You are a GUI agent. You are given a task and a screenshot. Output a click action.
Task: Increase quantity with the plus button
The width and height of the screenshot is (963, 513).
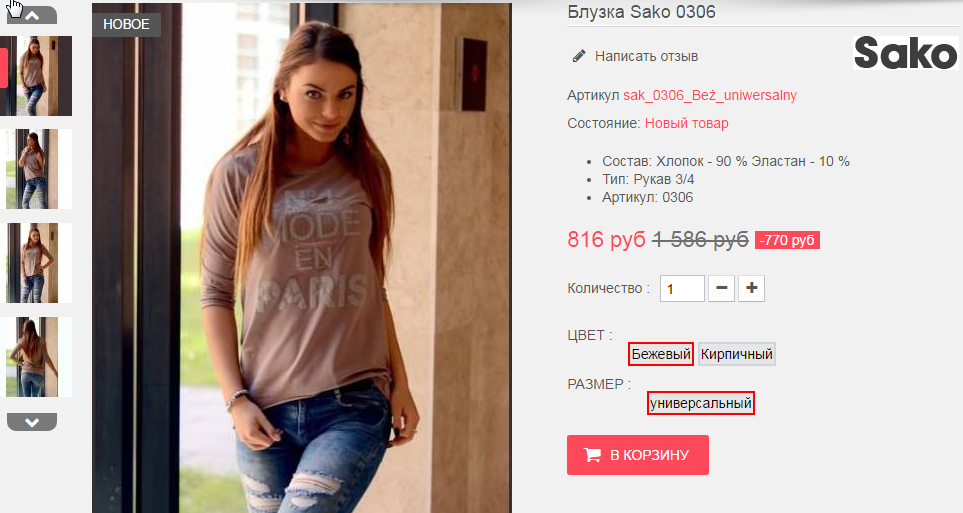point(751,288)
